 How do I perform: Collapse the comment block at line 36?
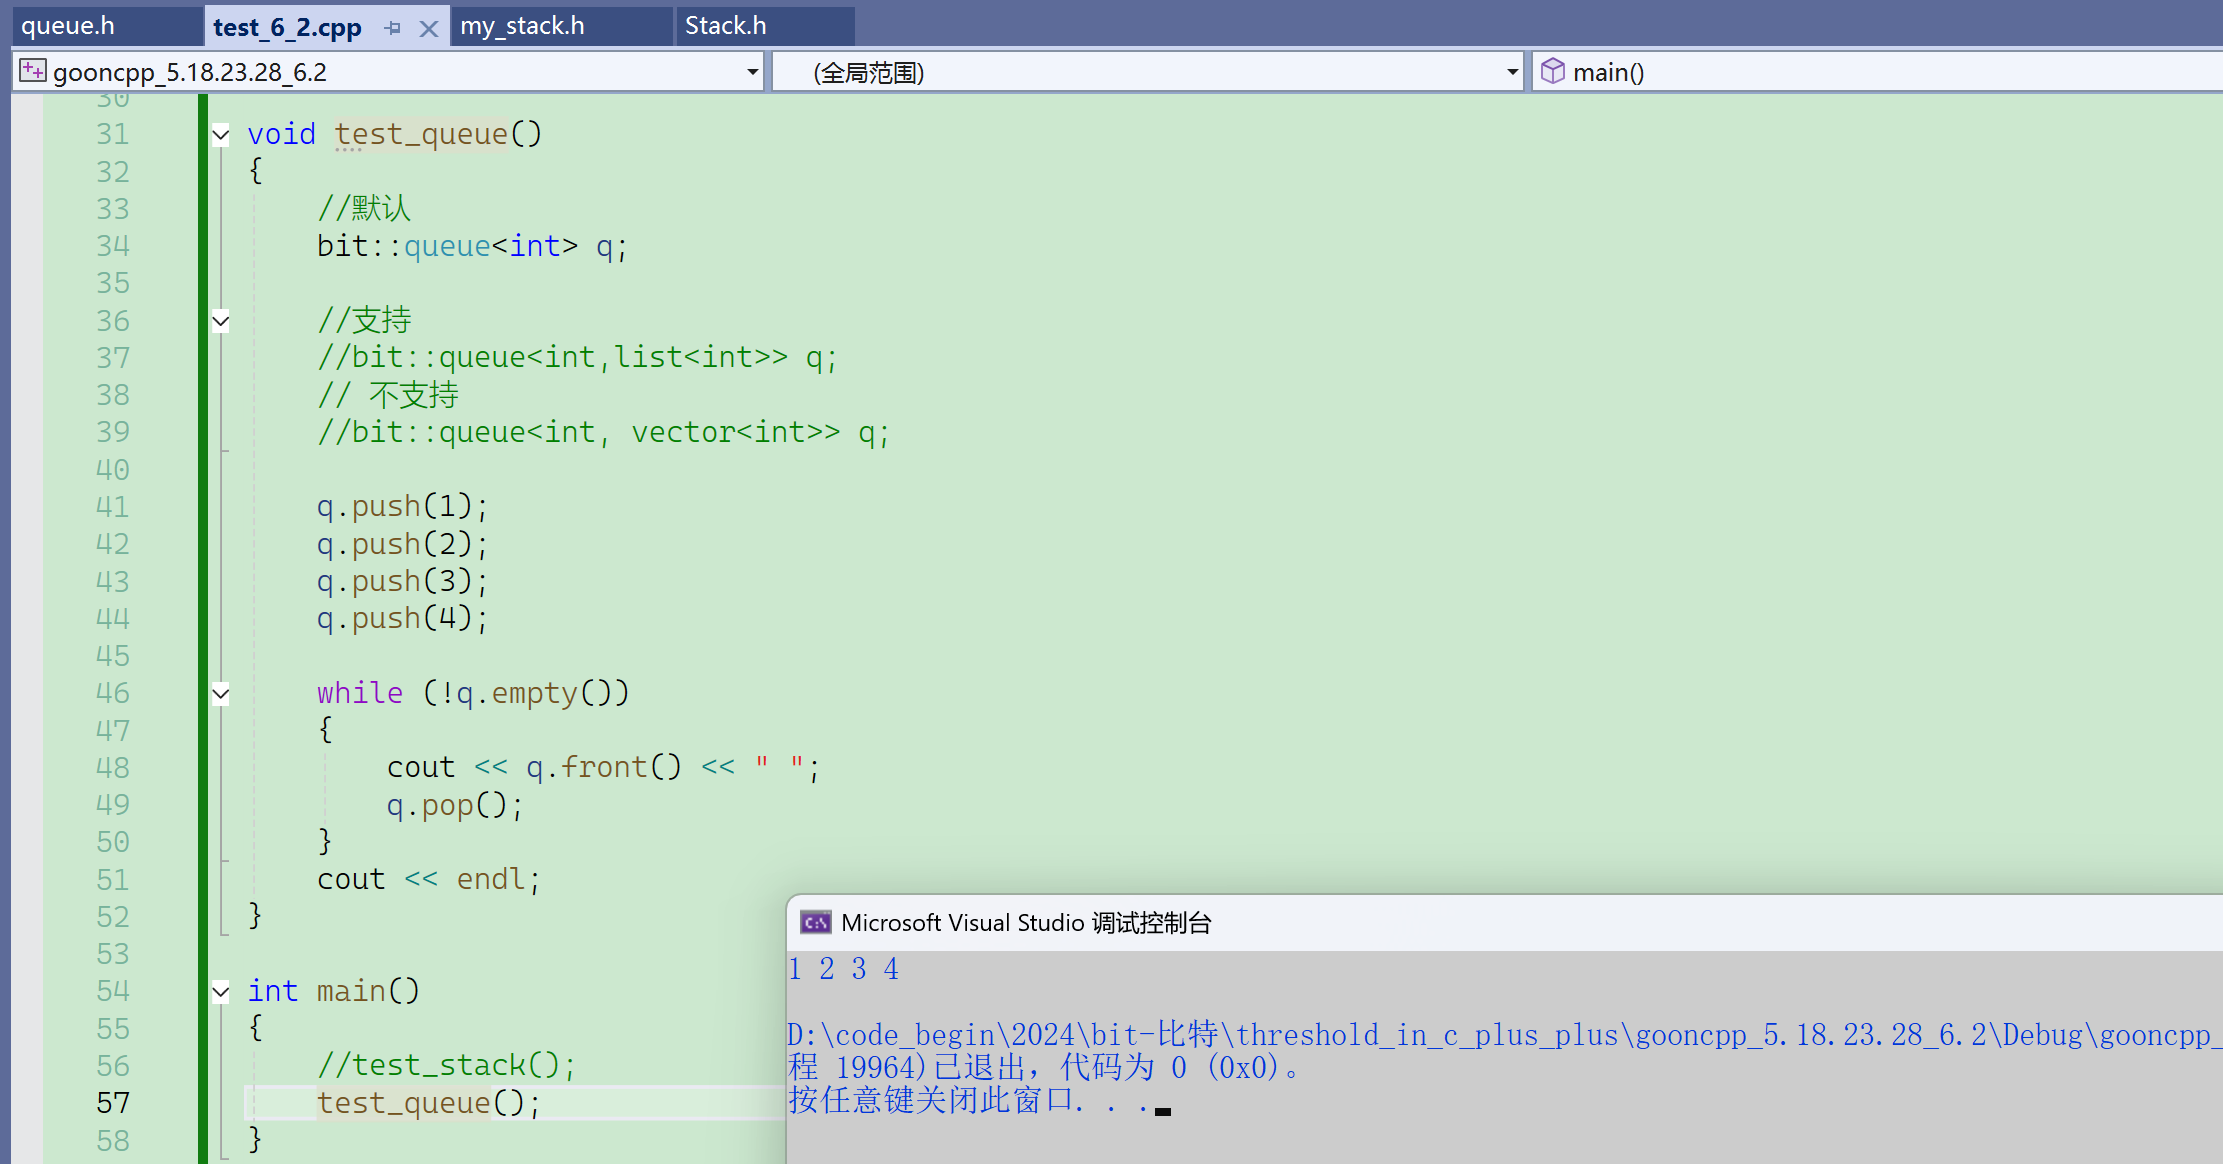coord(221,321)
